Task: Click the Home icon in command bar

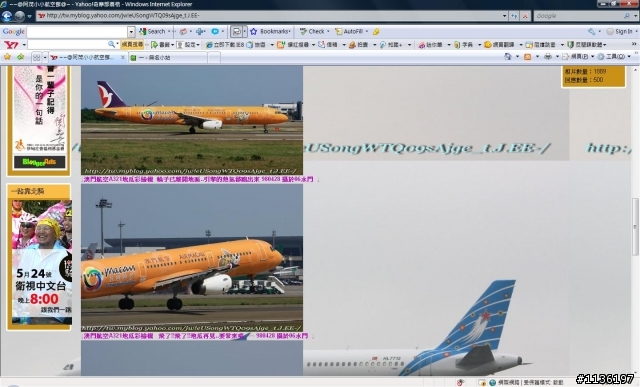Action: click(x=508, y=57)
